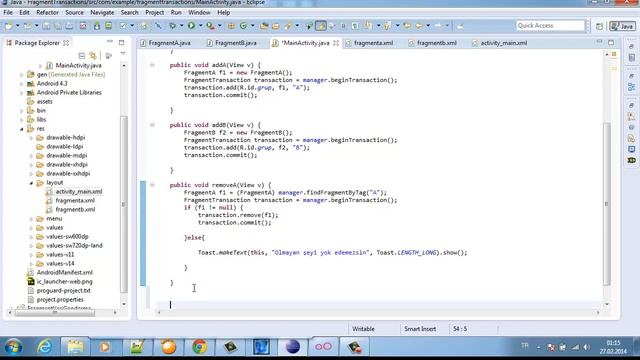Maximize the Package Explorer panel
640x360 pixels.
(x=121, y=42)
